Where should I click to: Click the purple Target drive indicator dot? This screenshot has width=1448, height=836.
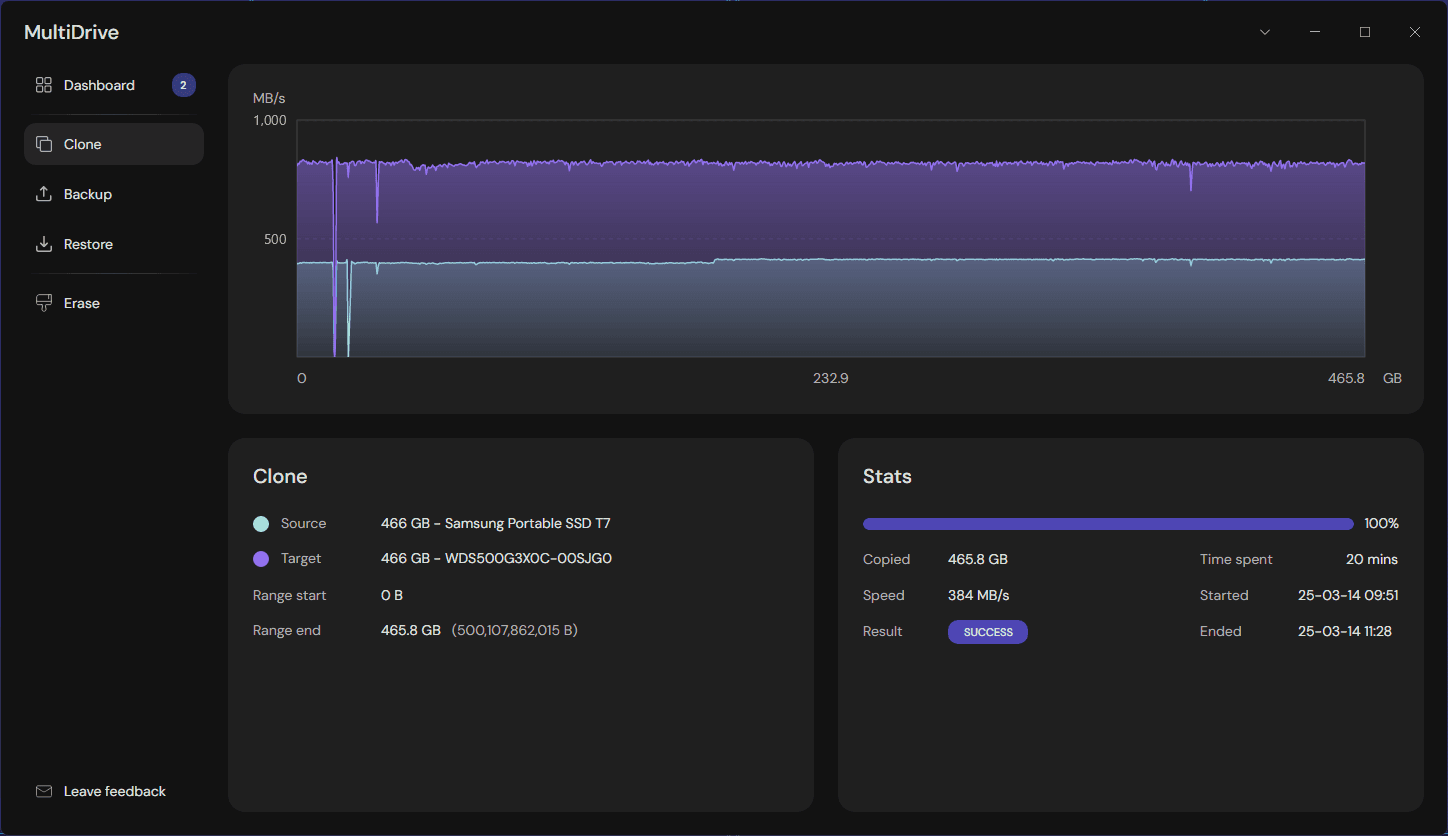click(x=260, y=558)
